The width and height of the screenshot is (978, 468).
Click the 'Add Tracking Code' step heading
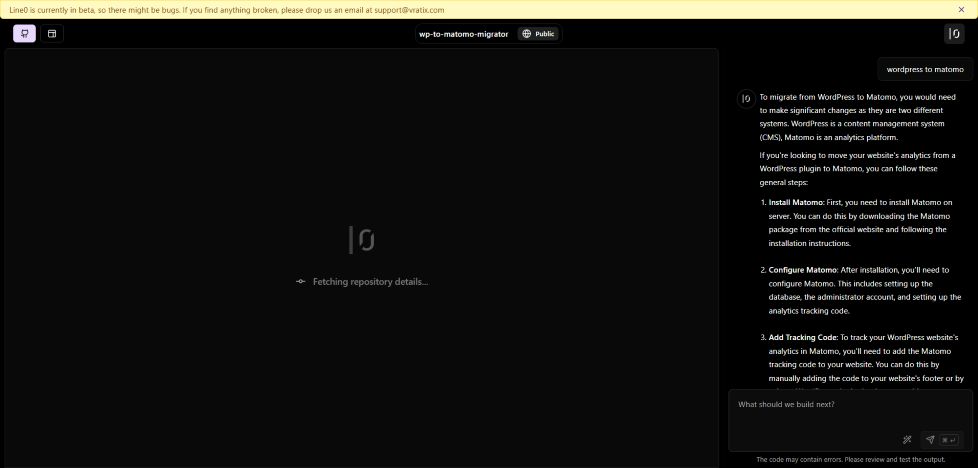coord(803,338)
